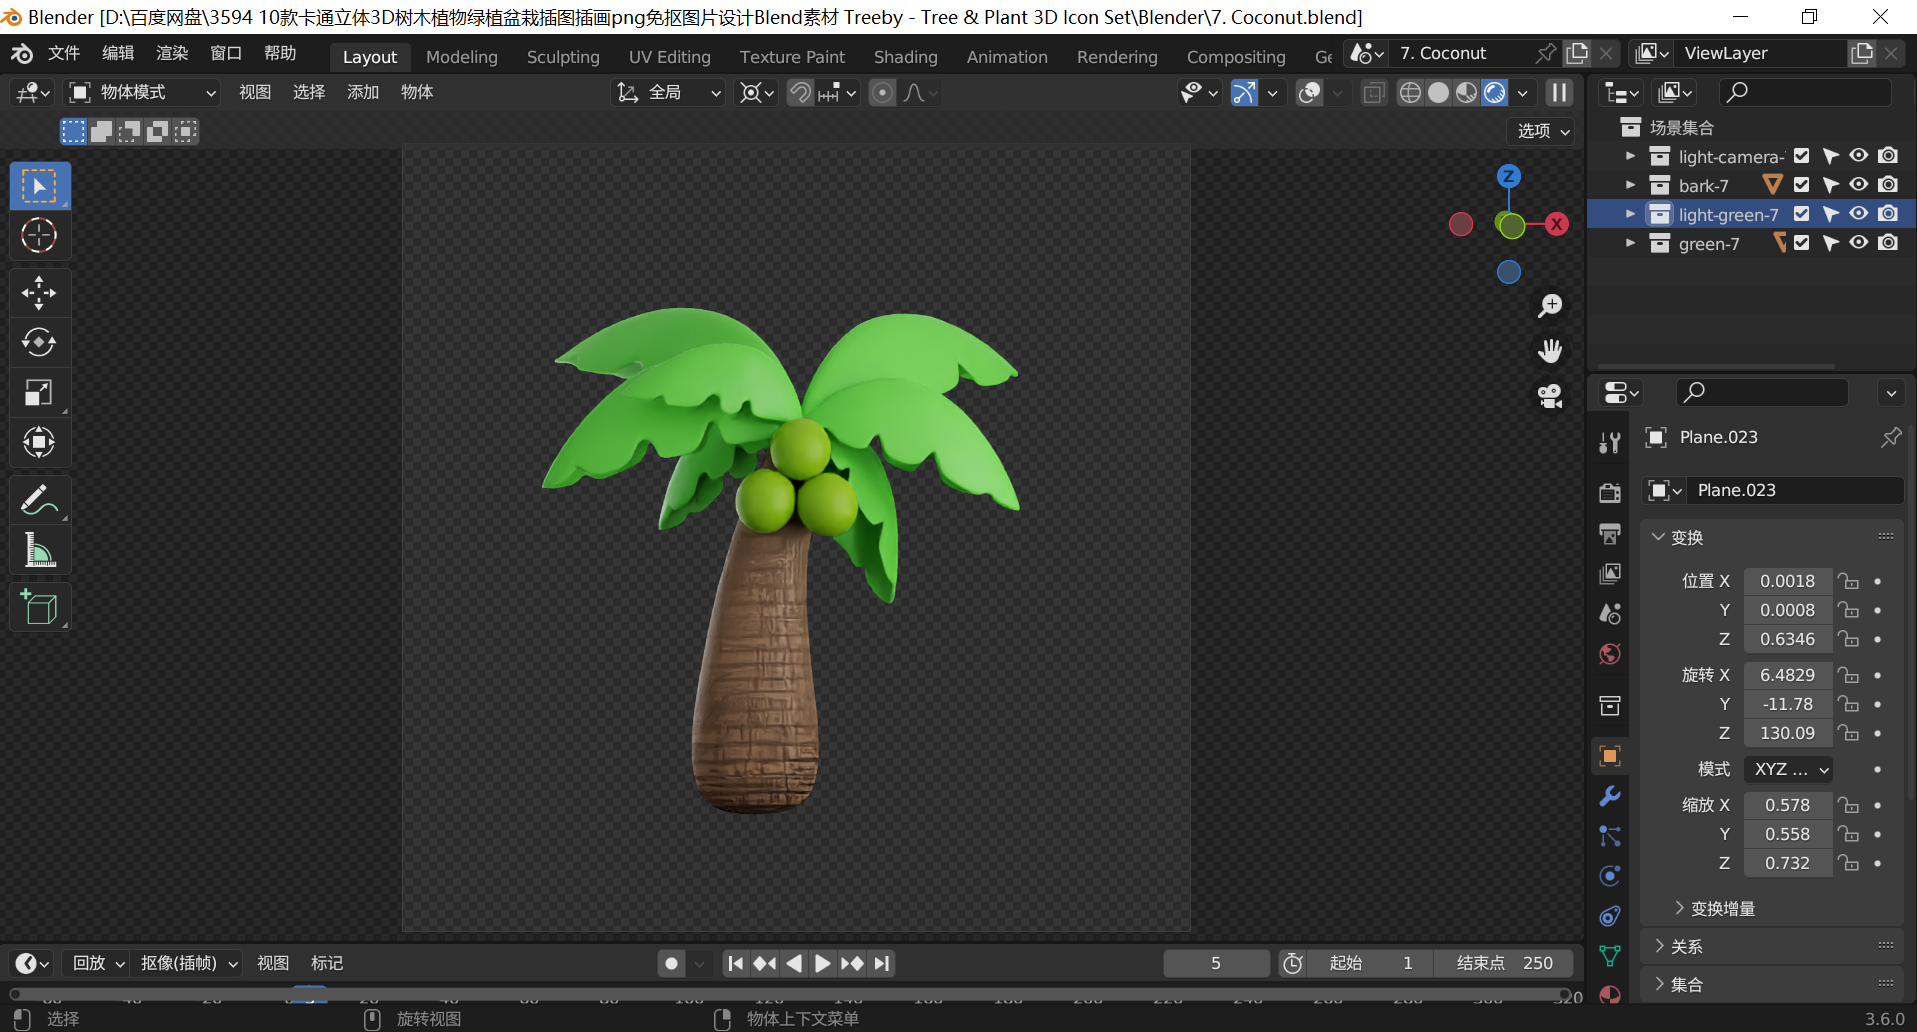Select the Annotate tool
Screen dimensions: 1917x1032
[x=39, y=500]
